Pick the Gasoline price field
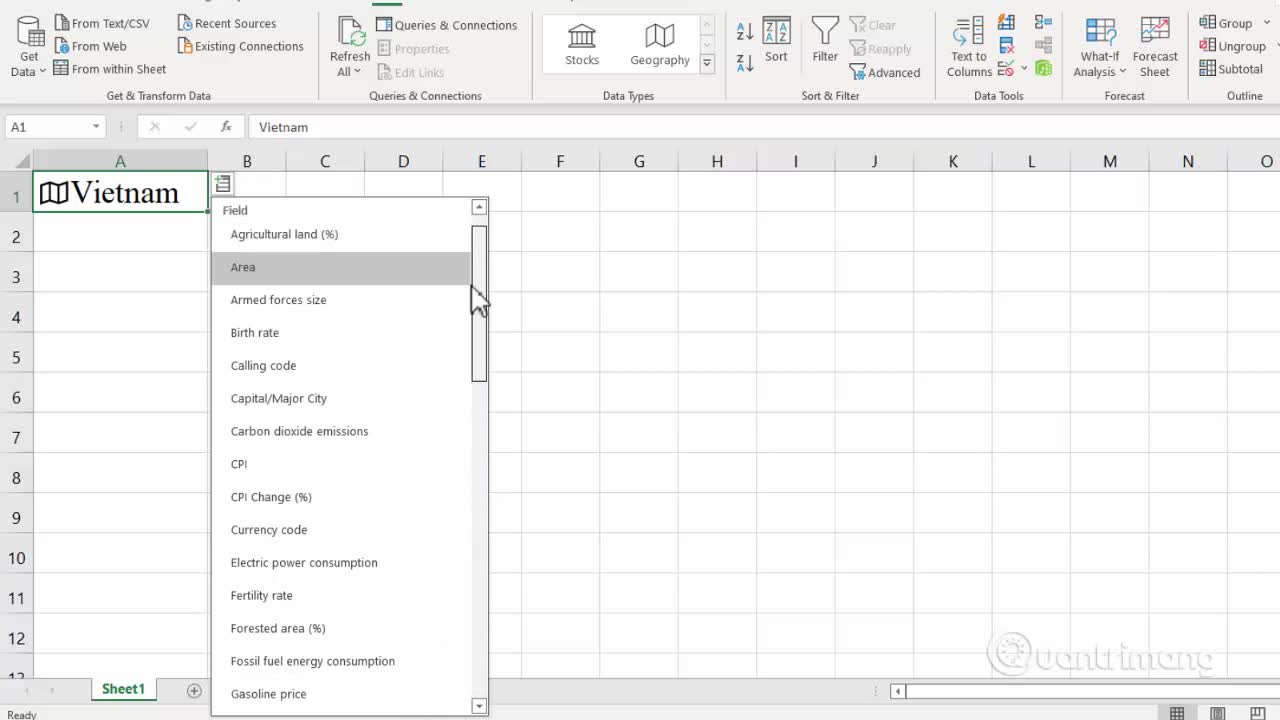 pos(341,694)
